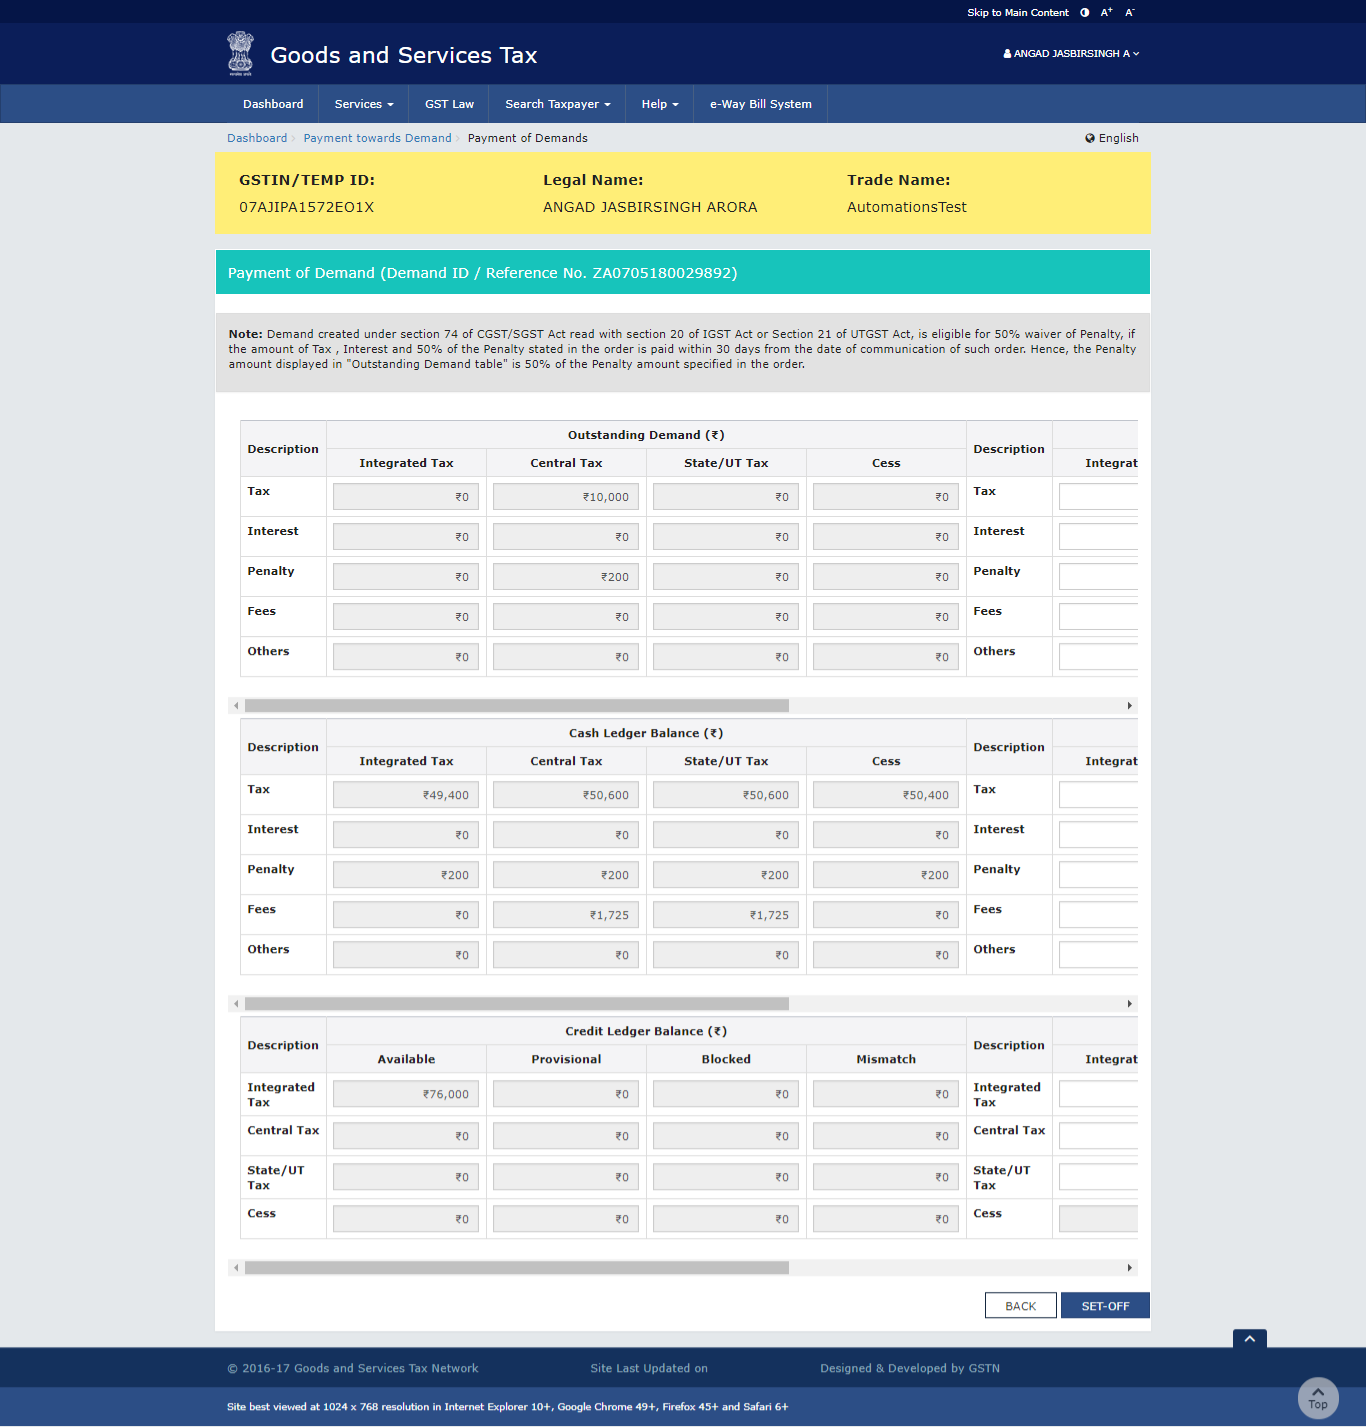
Task: Click the user icon next to ANGAD JASBIRSINGH A
Action: tap(1005, 54)
